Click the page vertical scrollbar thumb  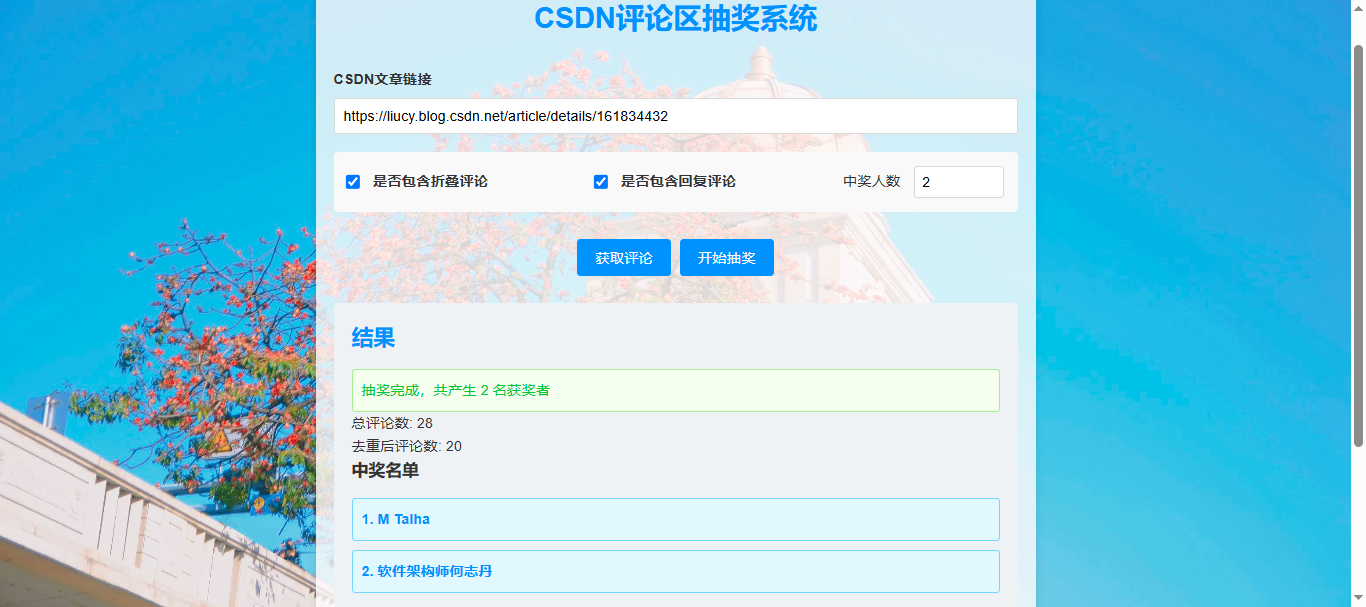(x=1358, y=245)
